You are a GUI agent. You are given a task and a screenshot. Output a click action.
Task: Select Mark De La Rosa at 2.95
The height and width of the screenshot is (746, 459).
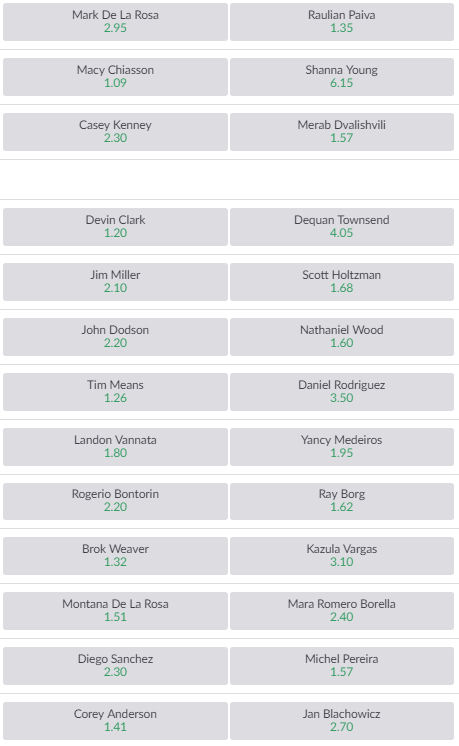[115, 22]
